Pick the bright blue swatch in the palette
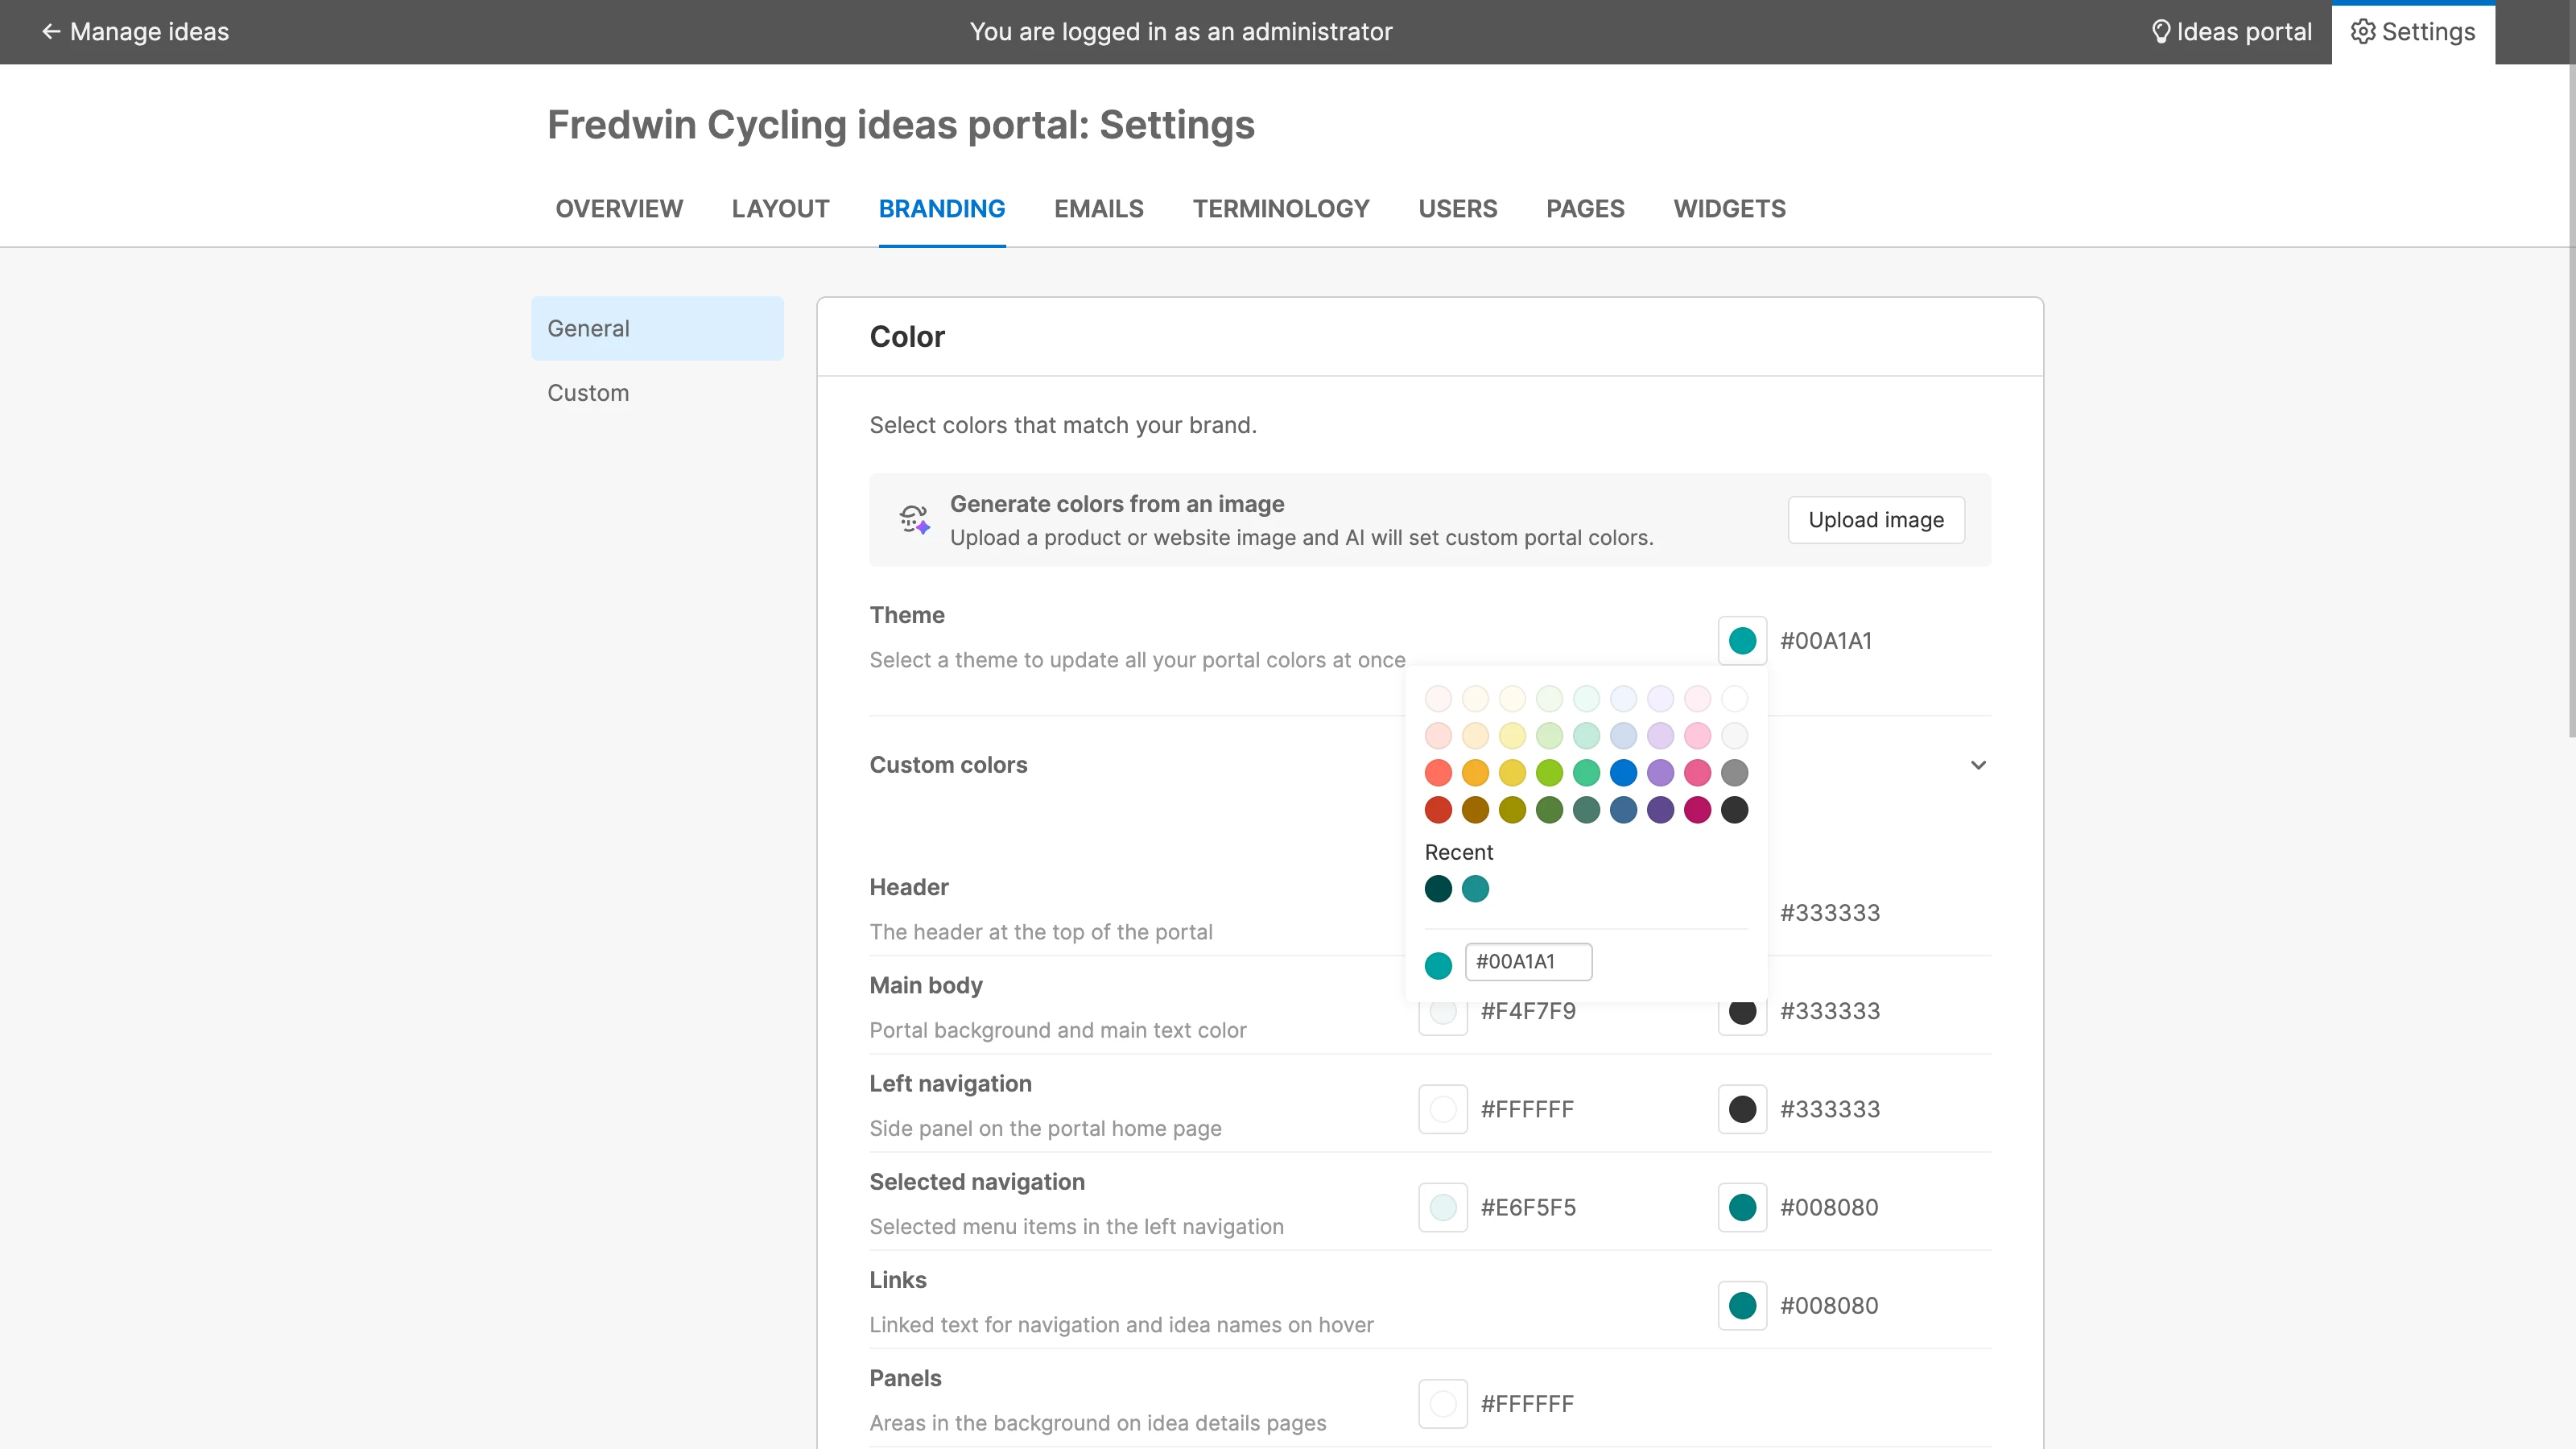The image size is (2576, 1449). [1623, 773]
